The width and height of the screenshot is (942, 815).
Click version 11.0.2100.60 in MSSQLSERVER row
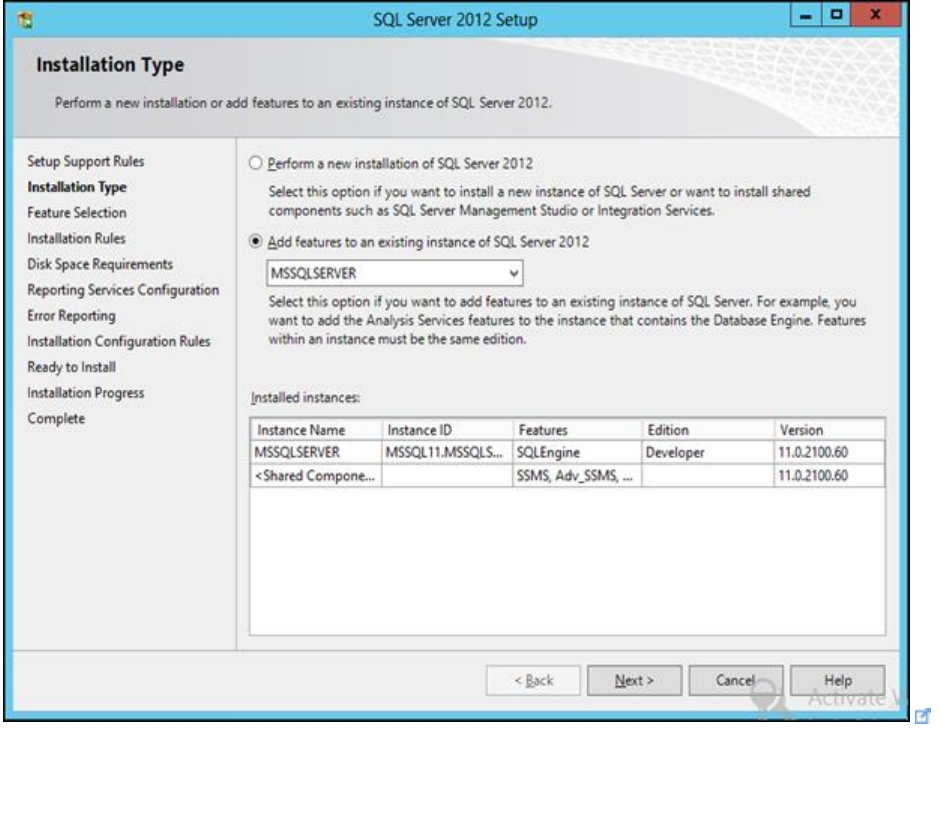pos(829,452)
